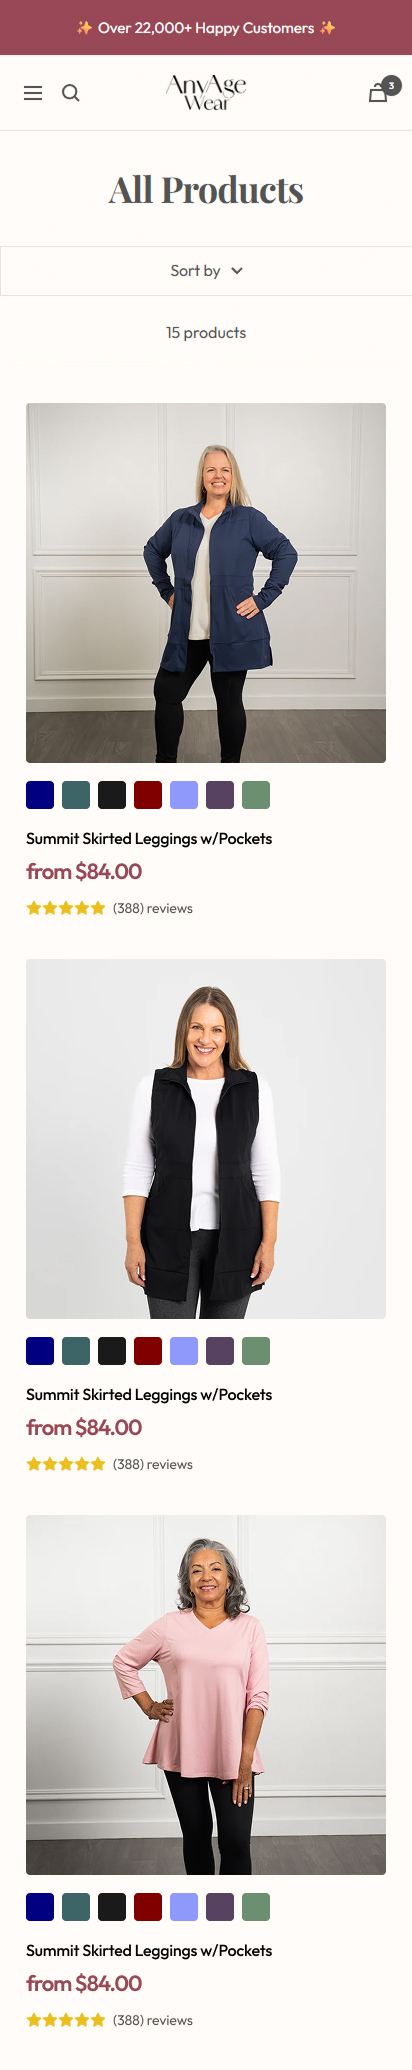The height and width of the screenshot is (2070, 412).
Task: Open the black vest product image
Action: [x=206, y=1139]
